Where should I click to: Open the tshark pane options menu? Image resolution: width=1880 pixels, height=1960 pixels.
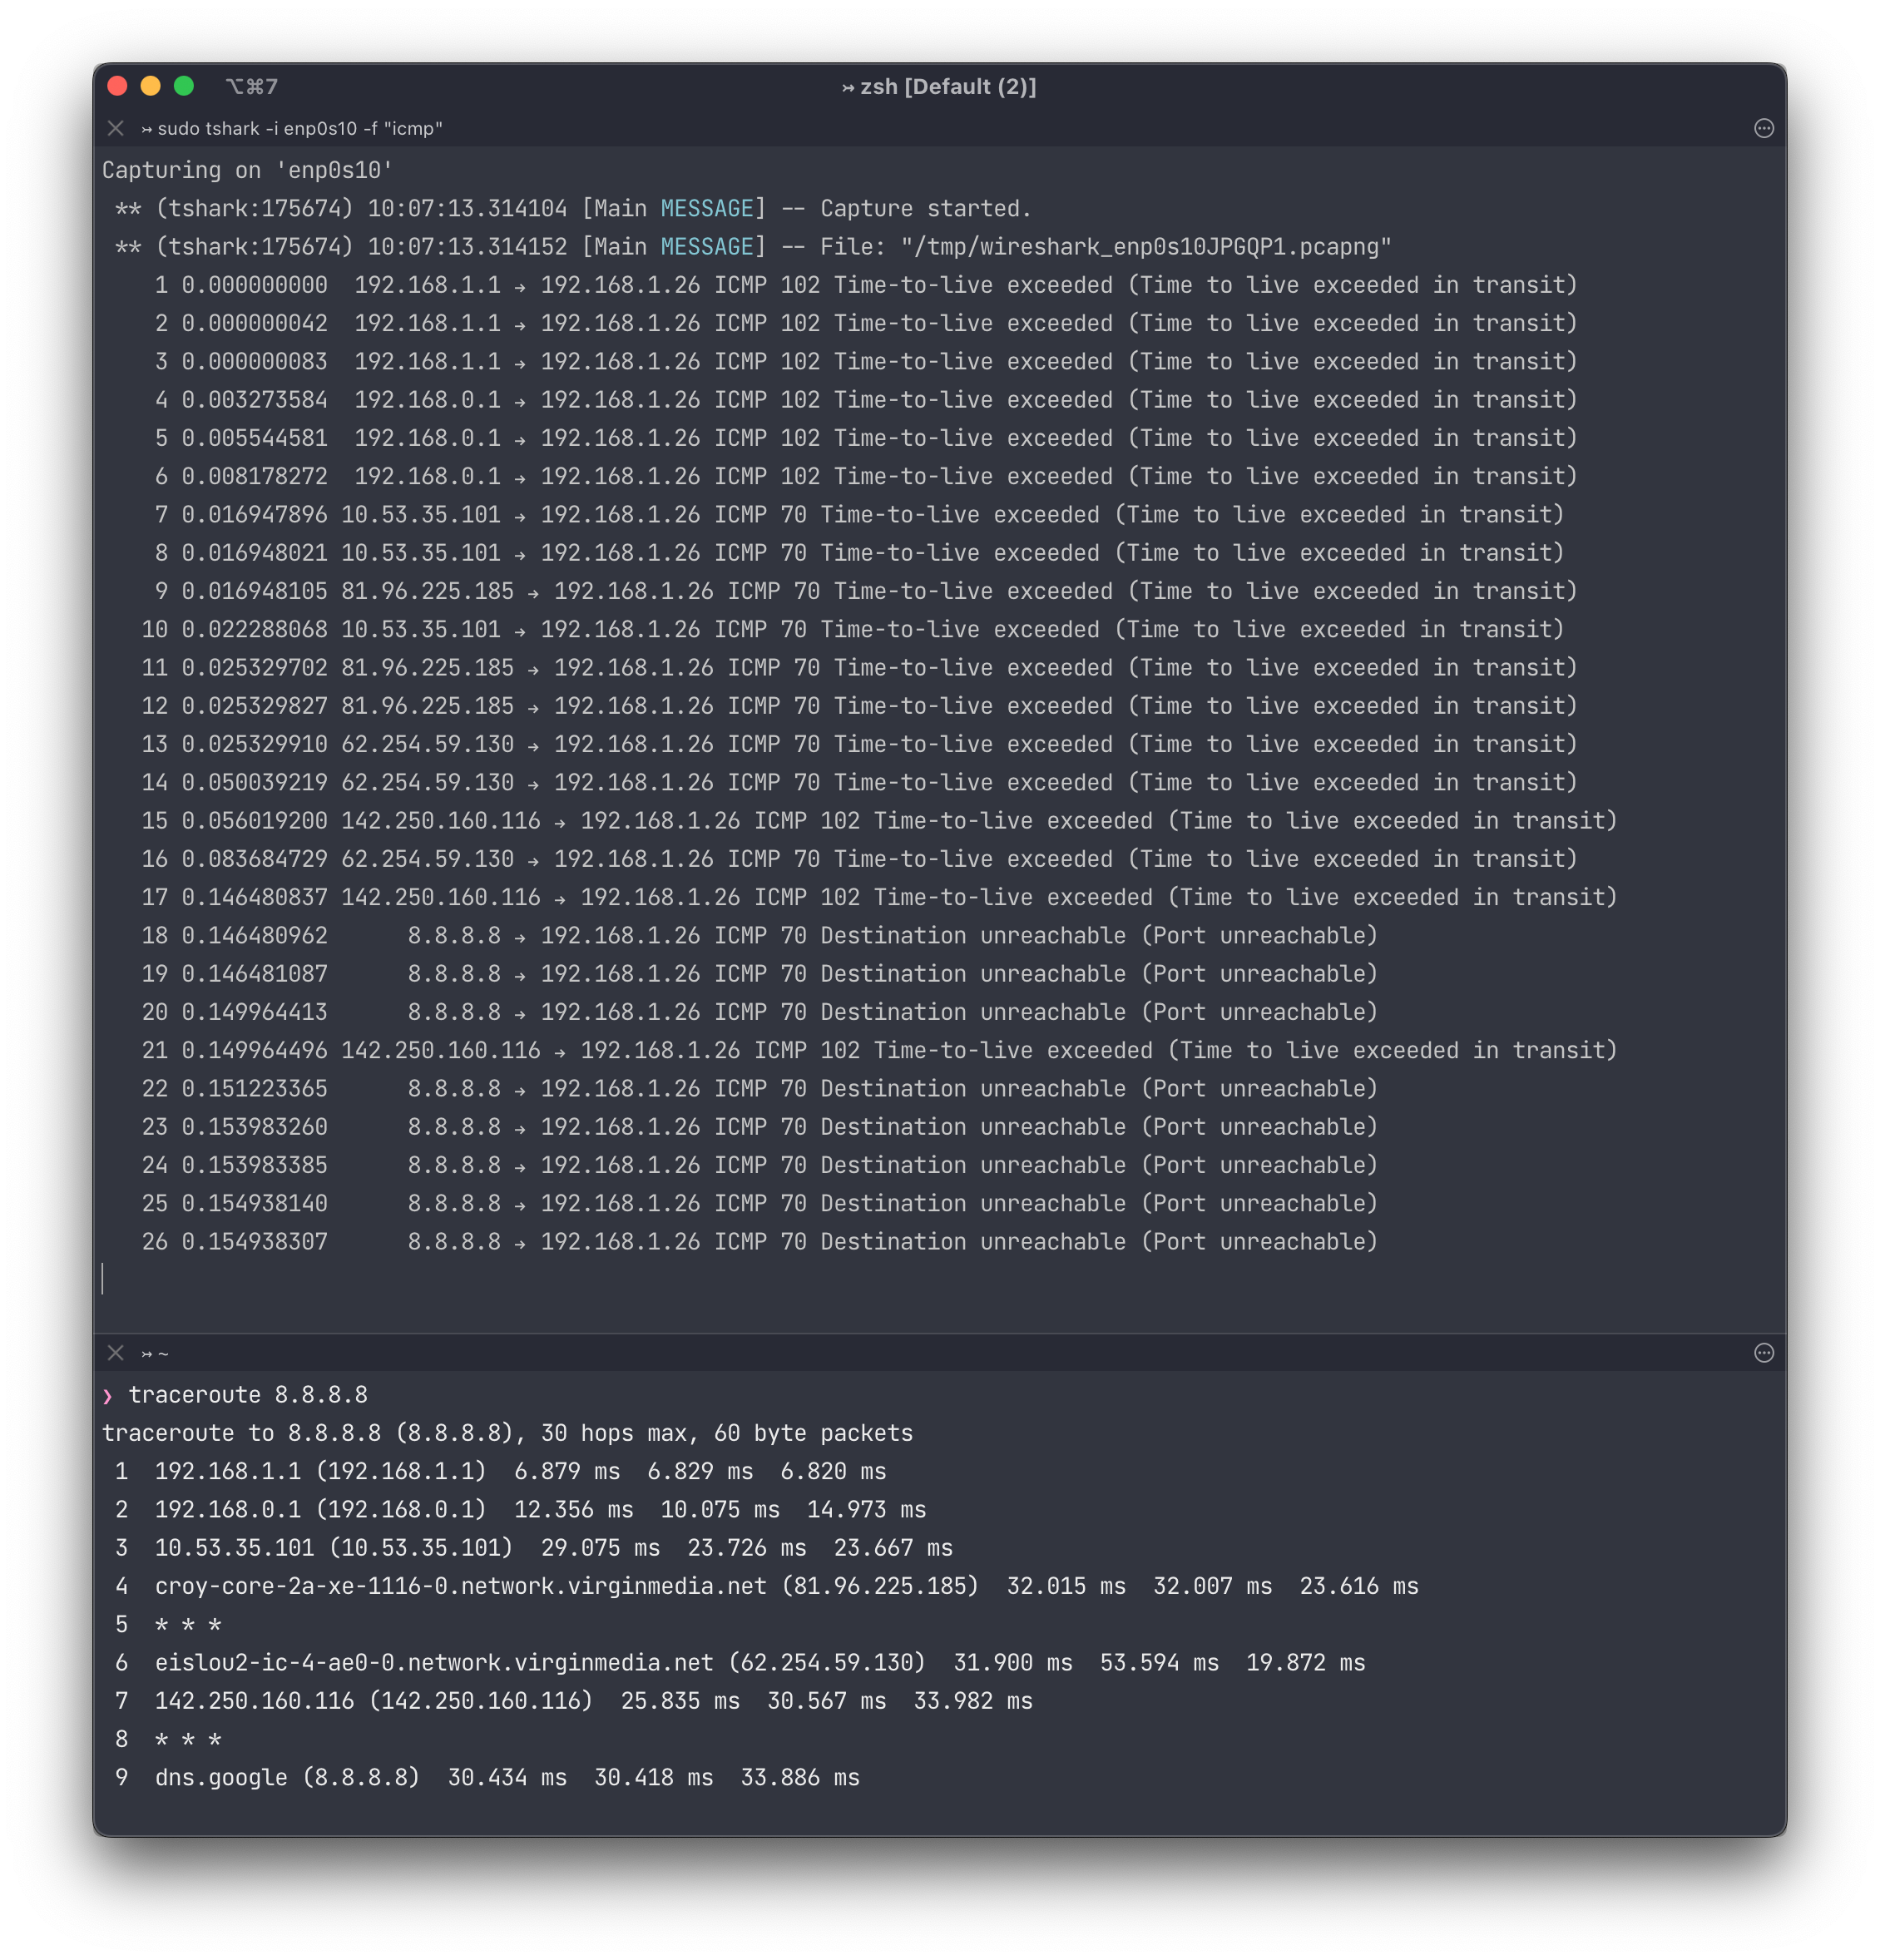coord(1764,128)
